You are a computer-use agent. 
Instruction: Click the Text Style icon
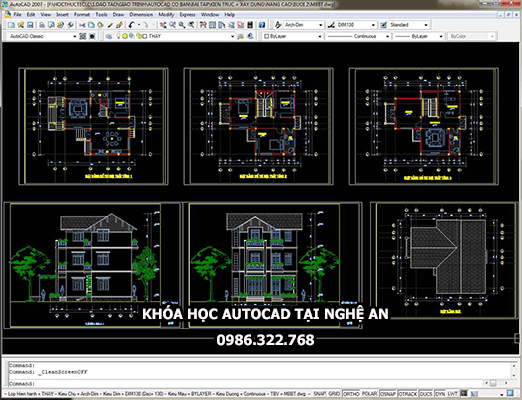tap(278, 25)
